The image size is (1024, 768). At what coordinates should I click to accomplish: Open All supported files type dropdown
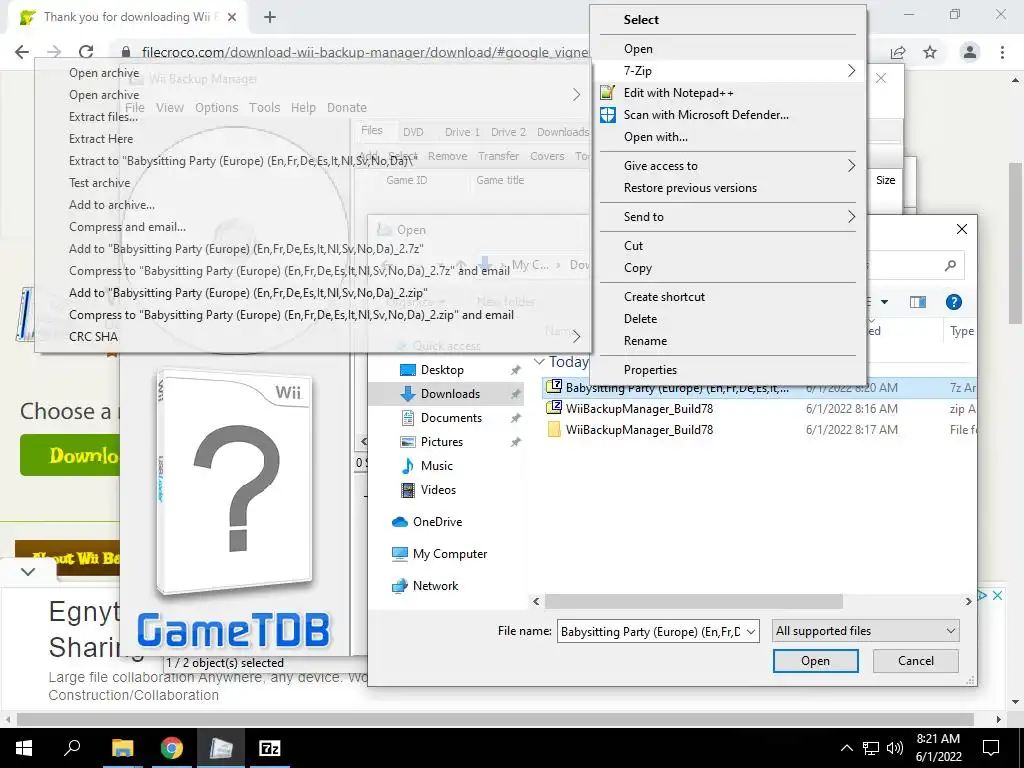pos(865,632)
